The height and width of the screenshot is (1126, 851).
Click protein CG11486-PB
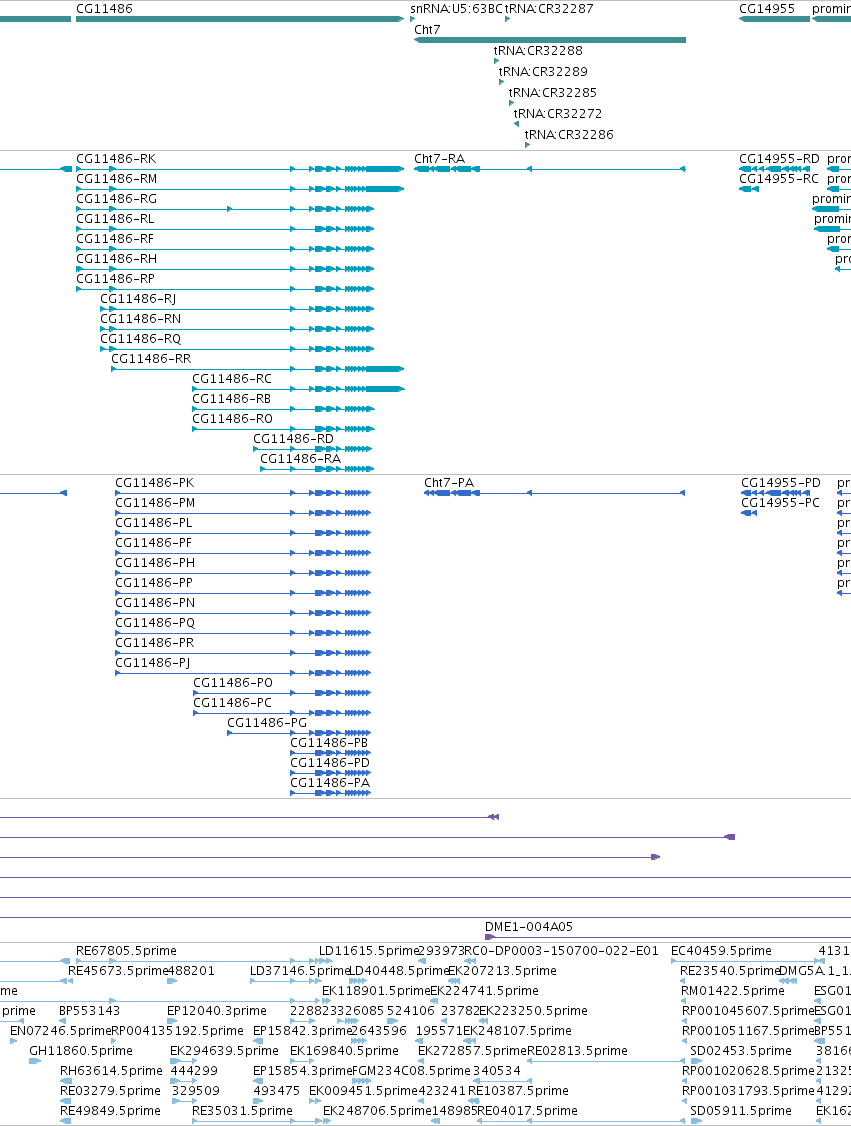point(329,744)
